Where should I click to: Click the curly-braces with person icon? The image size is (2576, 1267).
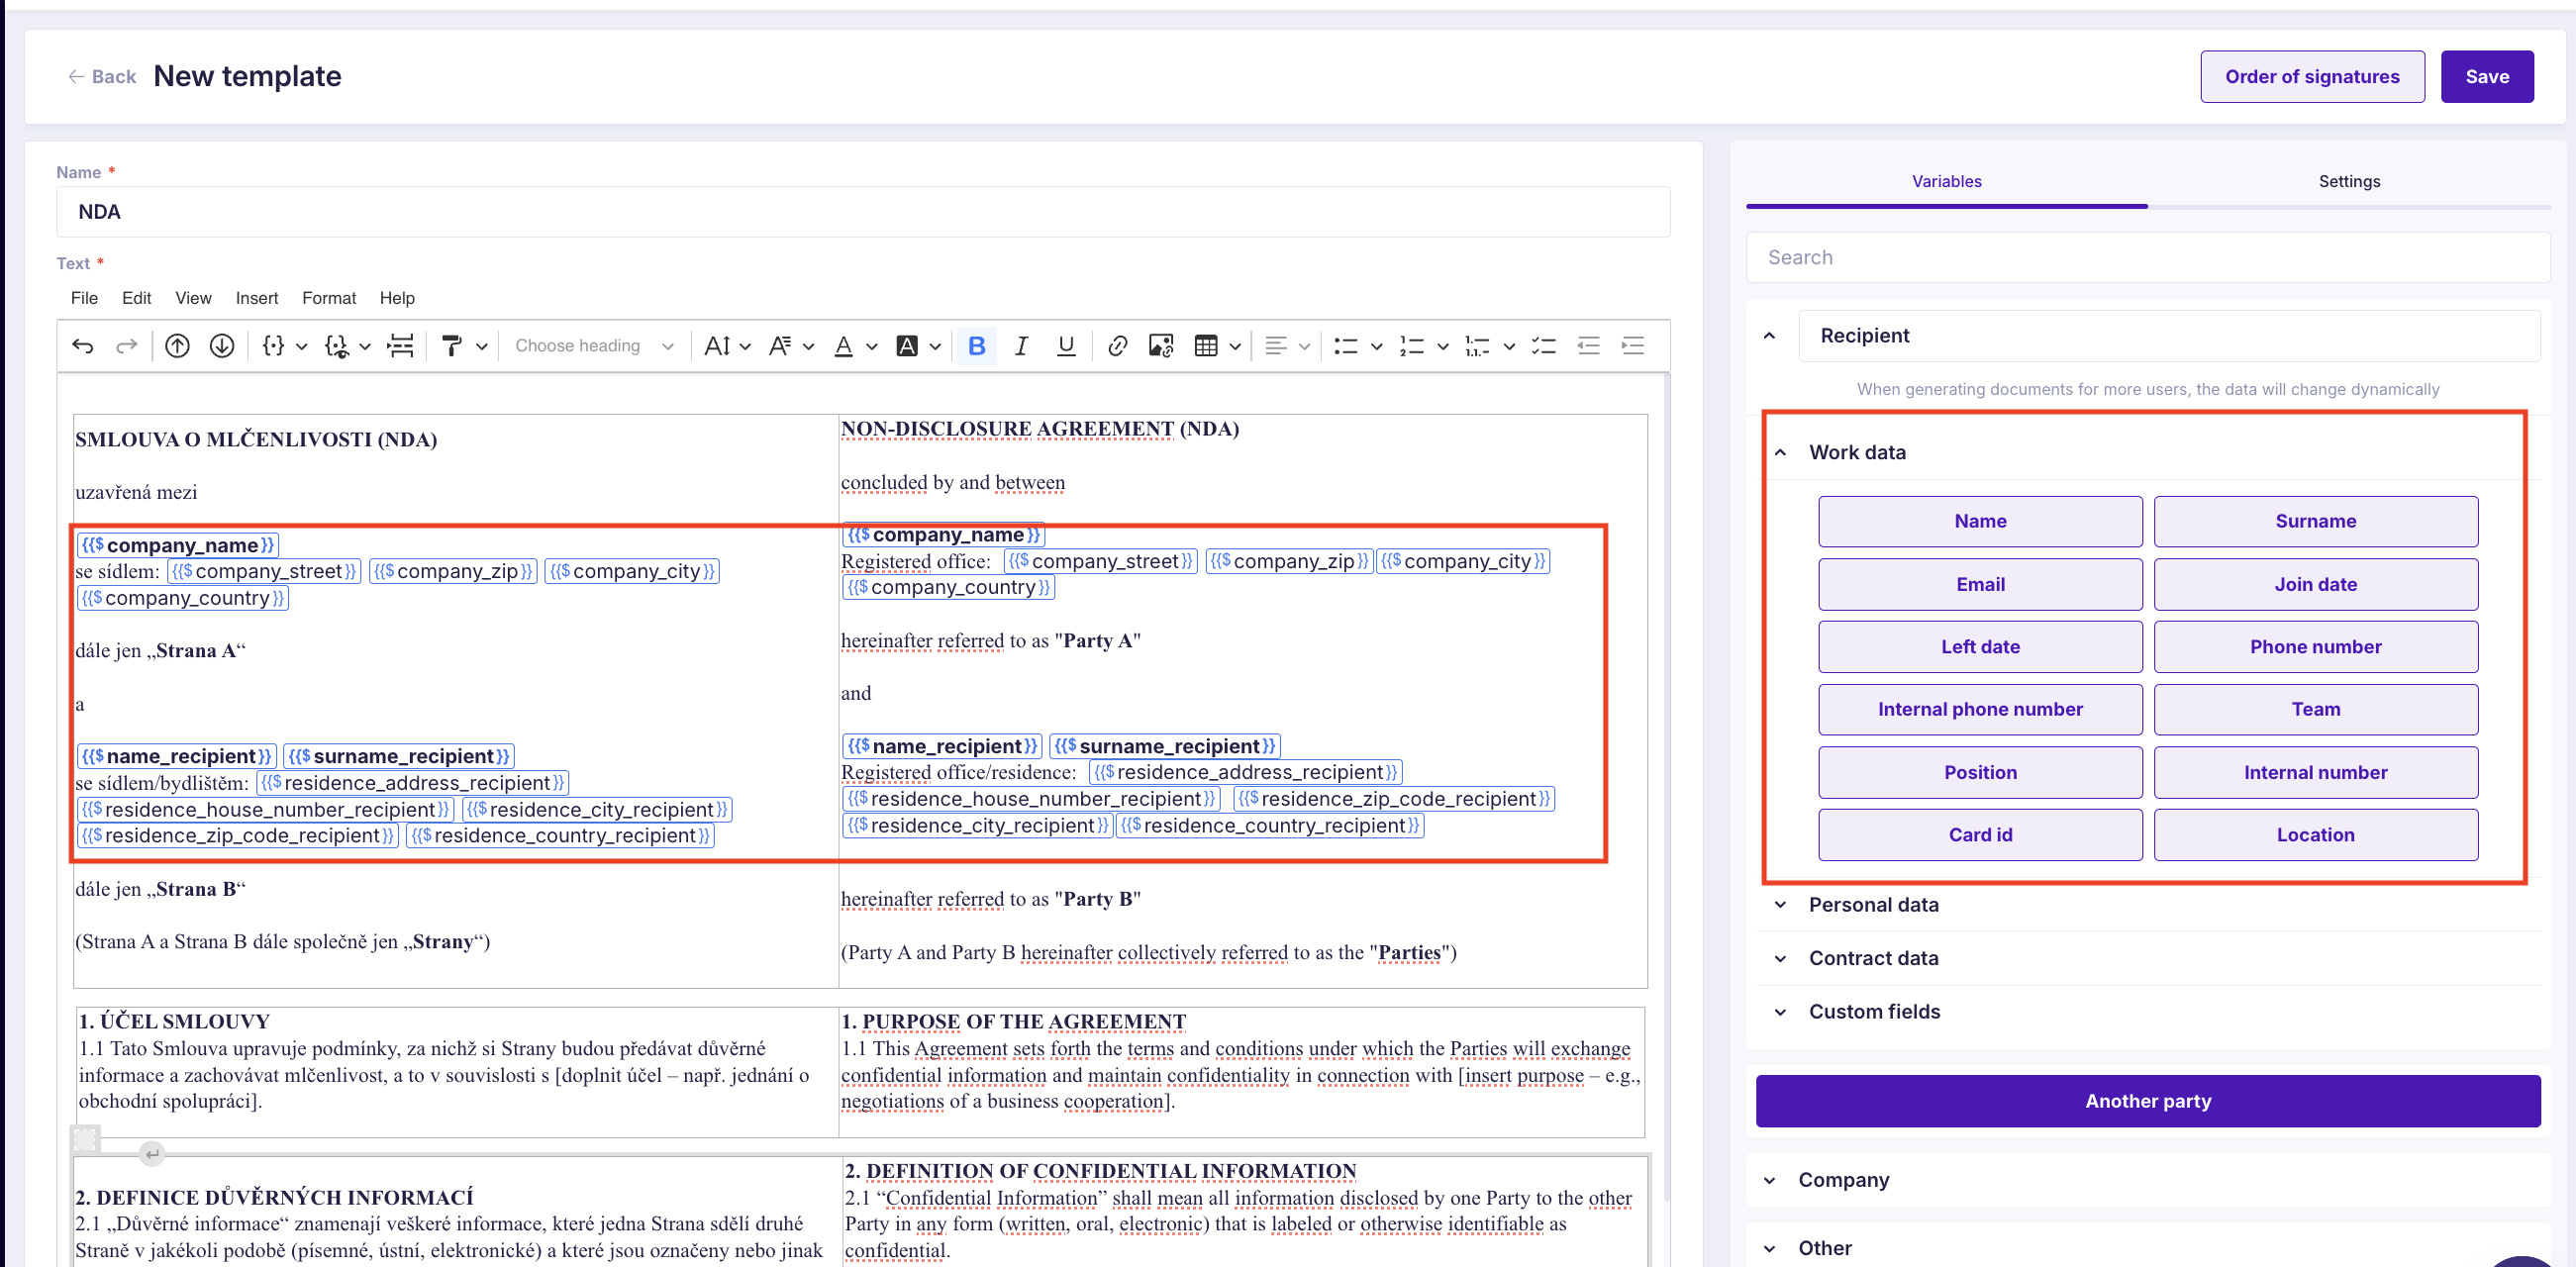pos(337,346)
